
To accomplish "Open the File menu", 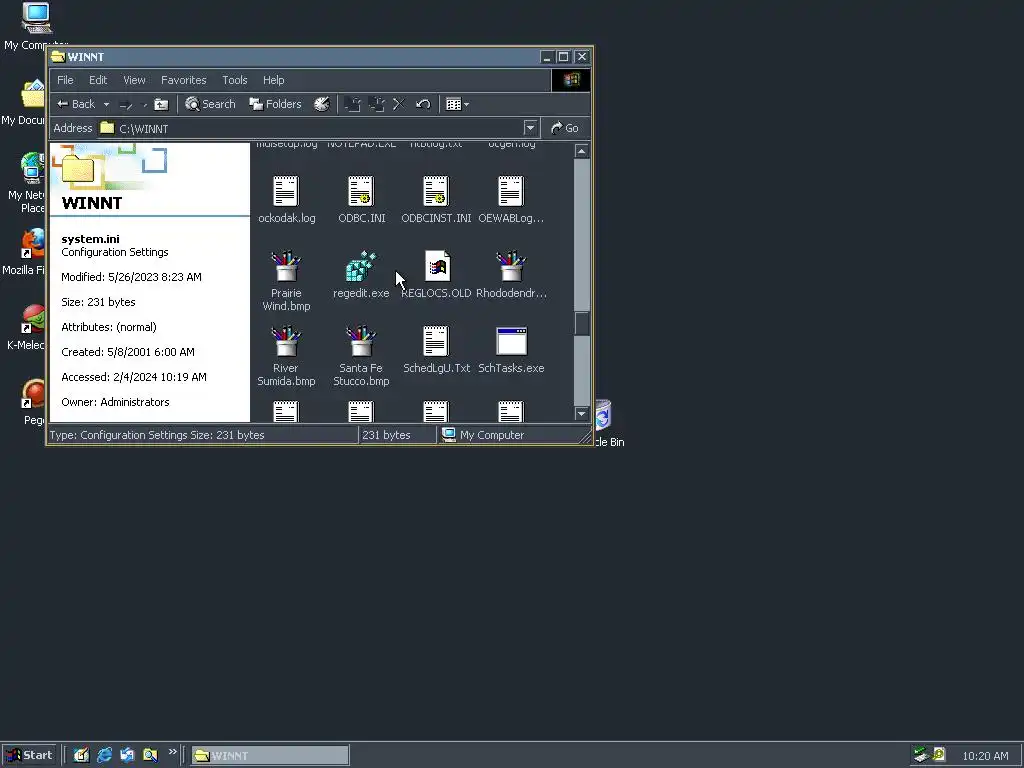I will [65, 80].
